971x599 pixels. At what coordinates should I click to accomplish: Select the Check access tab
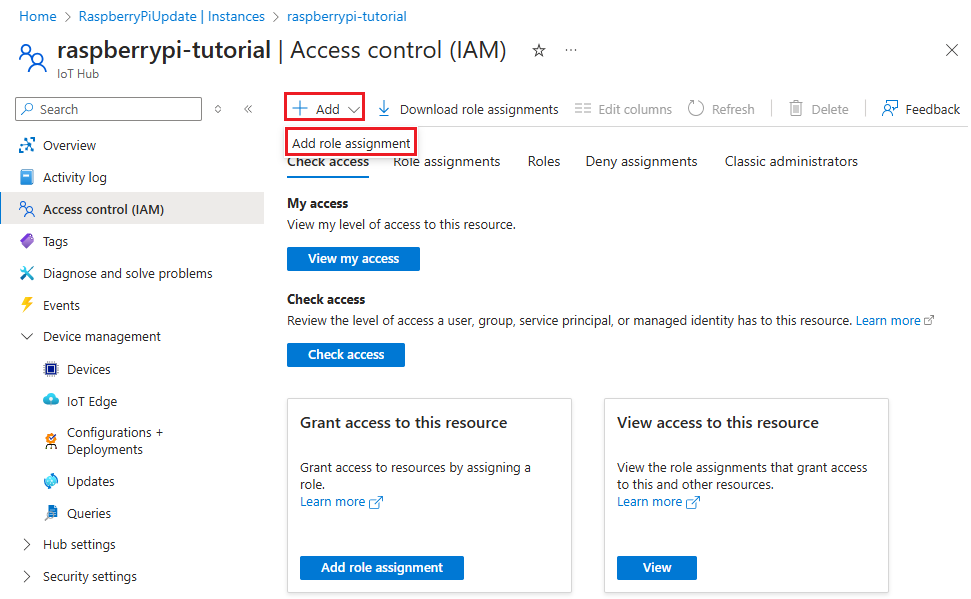click(328, 163)
